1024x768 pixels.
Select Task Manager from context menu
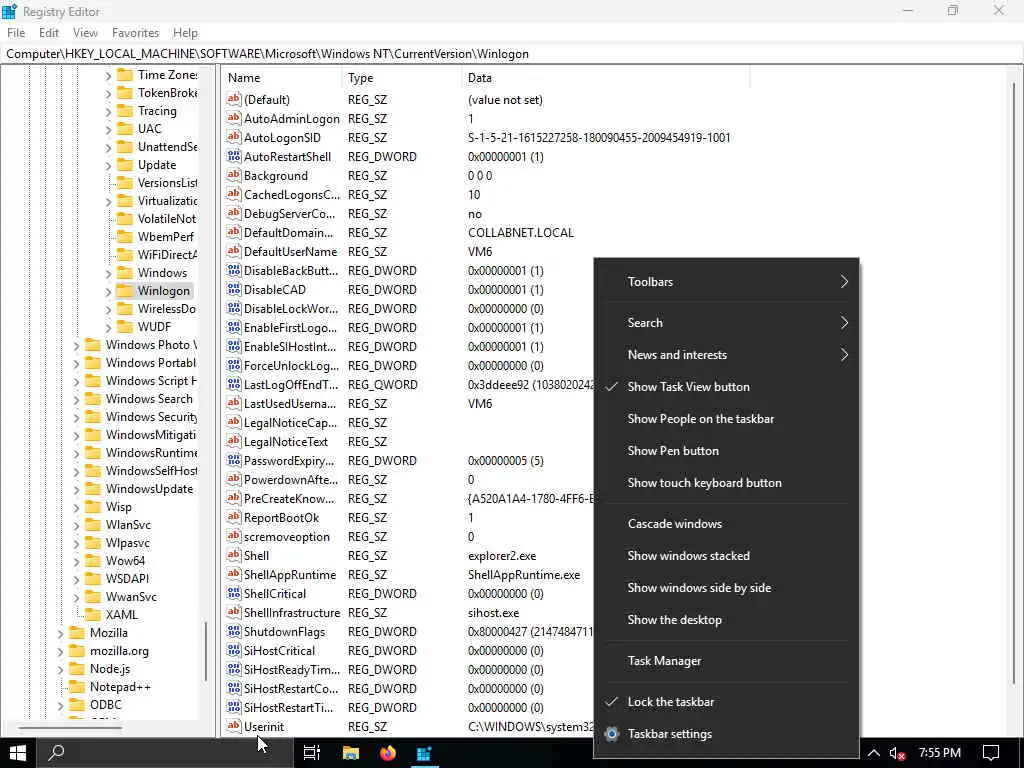click(x=726, y=661)
